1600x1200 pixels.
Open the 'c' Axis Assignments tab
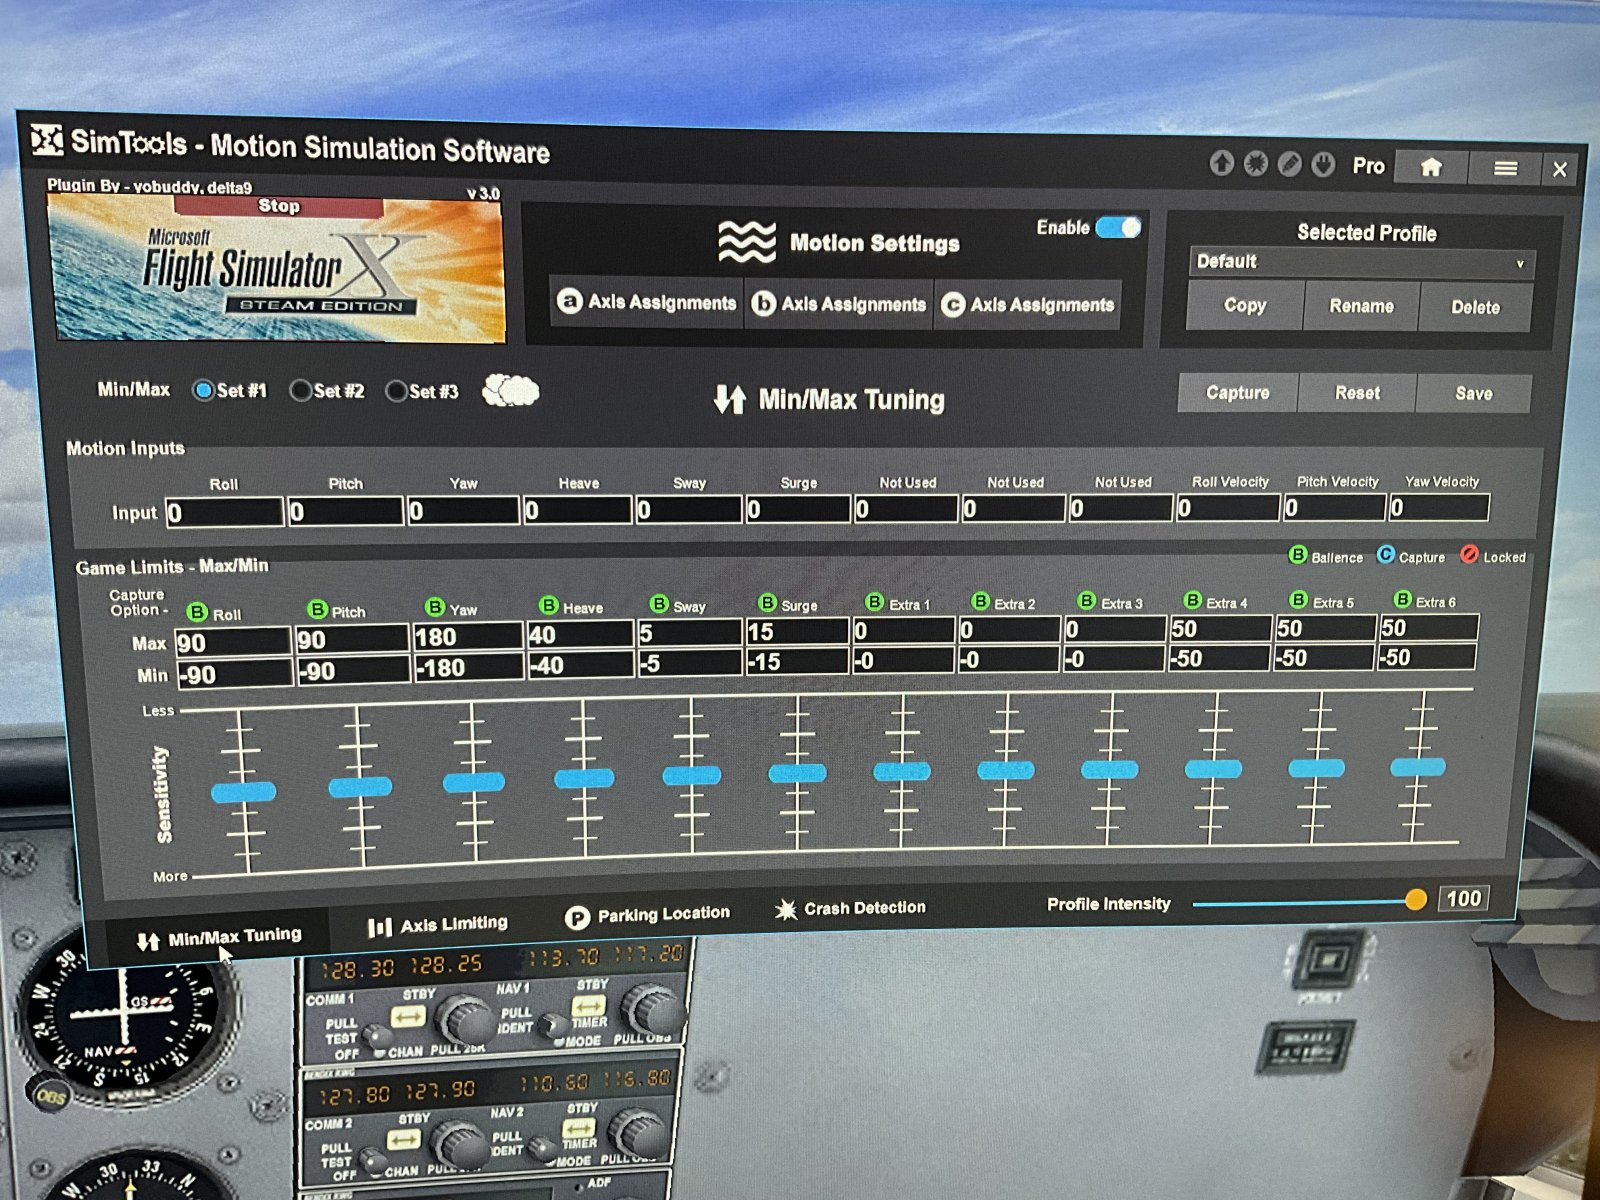[x=1028, y=304]
